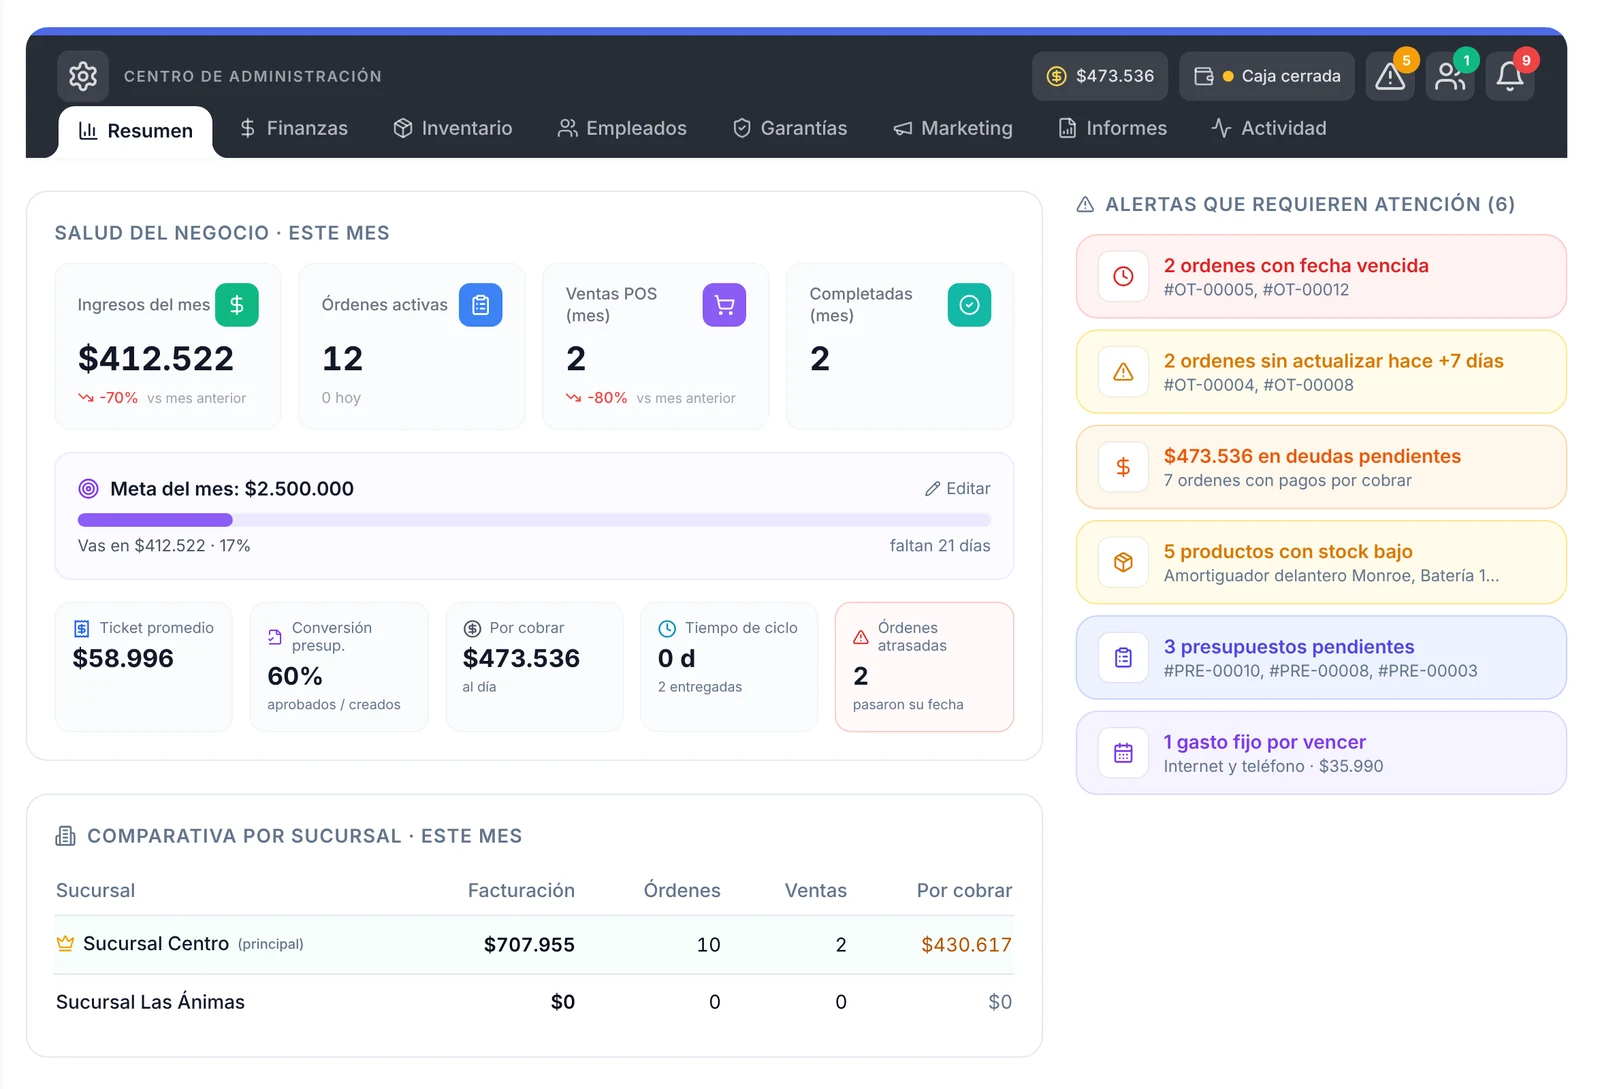
Task: Click the Ticket promedio $58.996 card
Action: coord(144,667)
